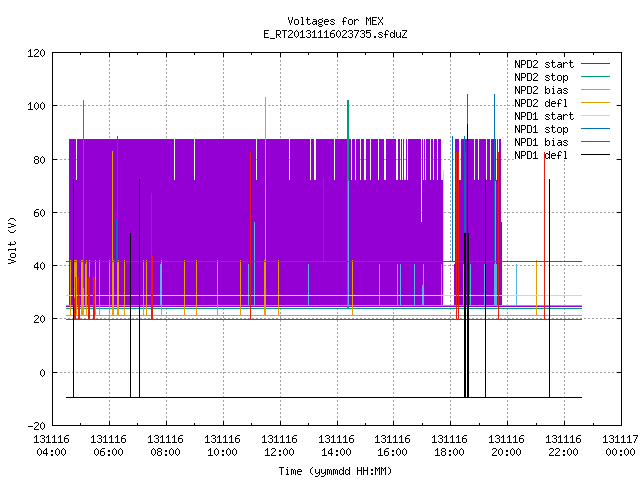Click the y-axis tick value 40

(39, 266)
